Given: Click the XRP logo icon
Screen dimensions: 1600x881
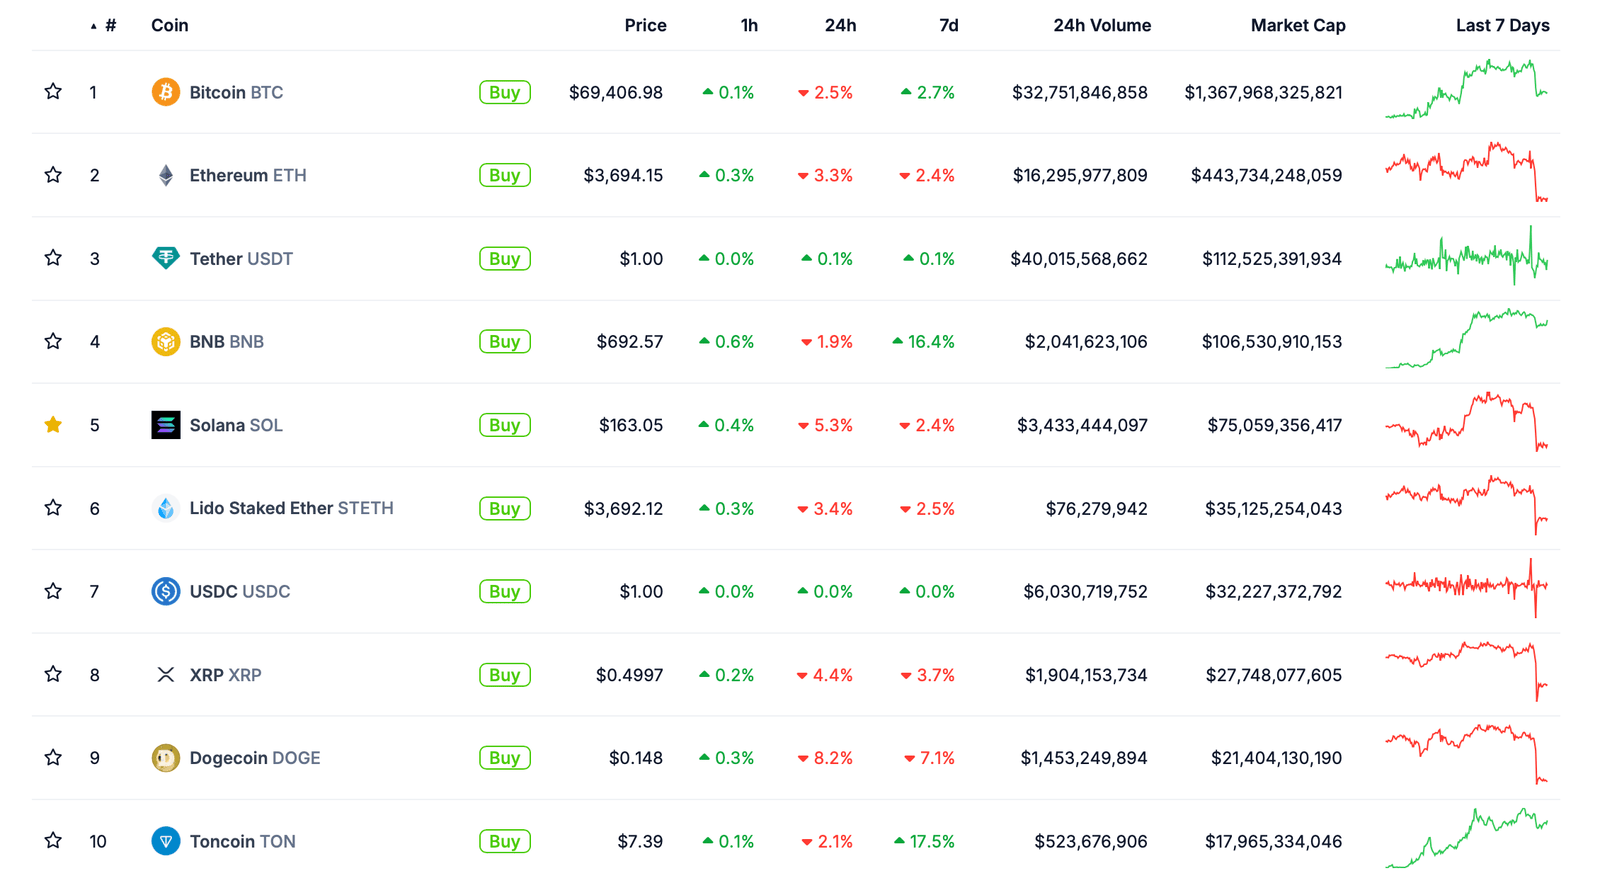Looking at the screenshot, I should (165, 675).
